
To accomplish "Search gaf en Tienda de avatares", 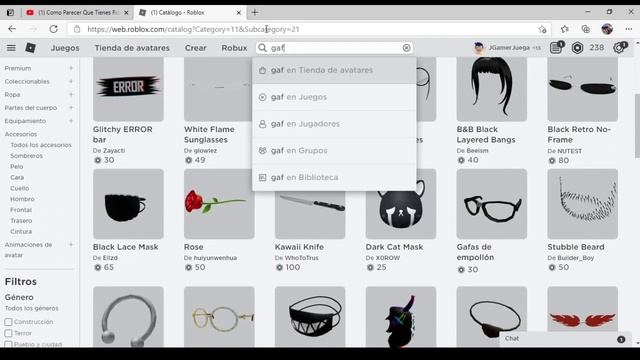I will pos(334,70).
